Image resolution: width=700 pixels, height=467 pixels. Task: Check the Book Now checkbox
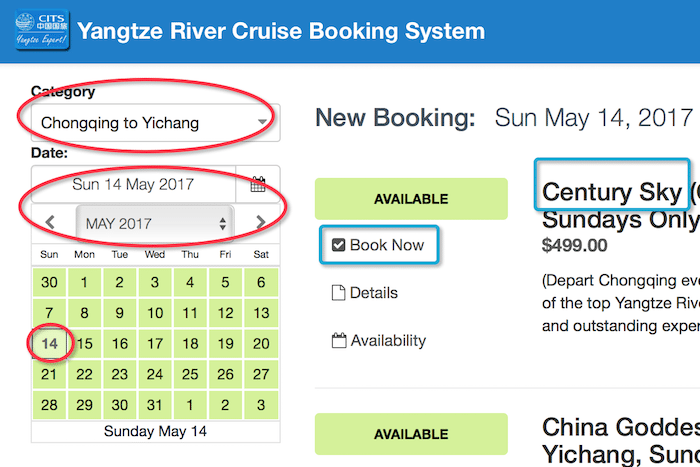tap(338, 245)
